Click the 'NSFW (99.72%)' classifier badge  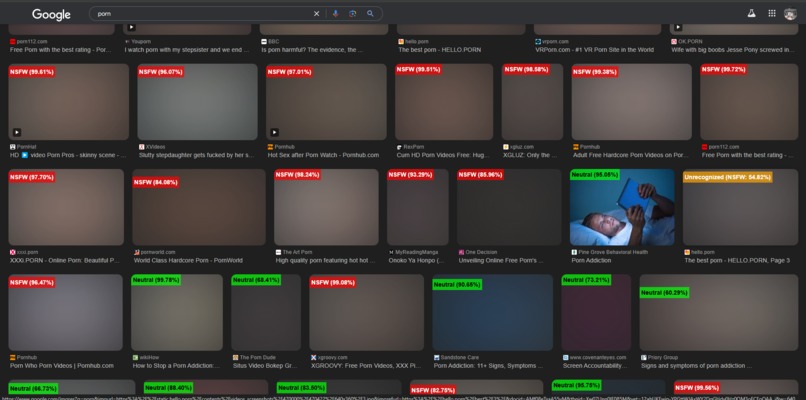pos(723,69)
